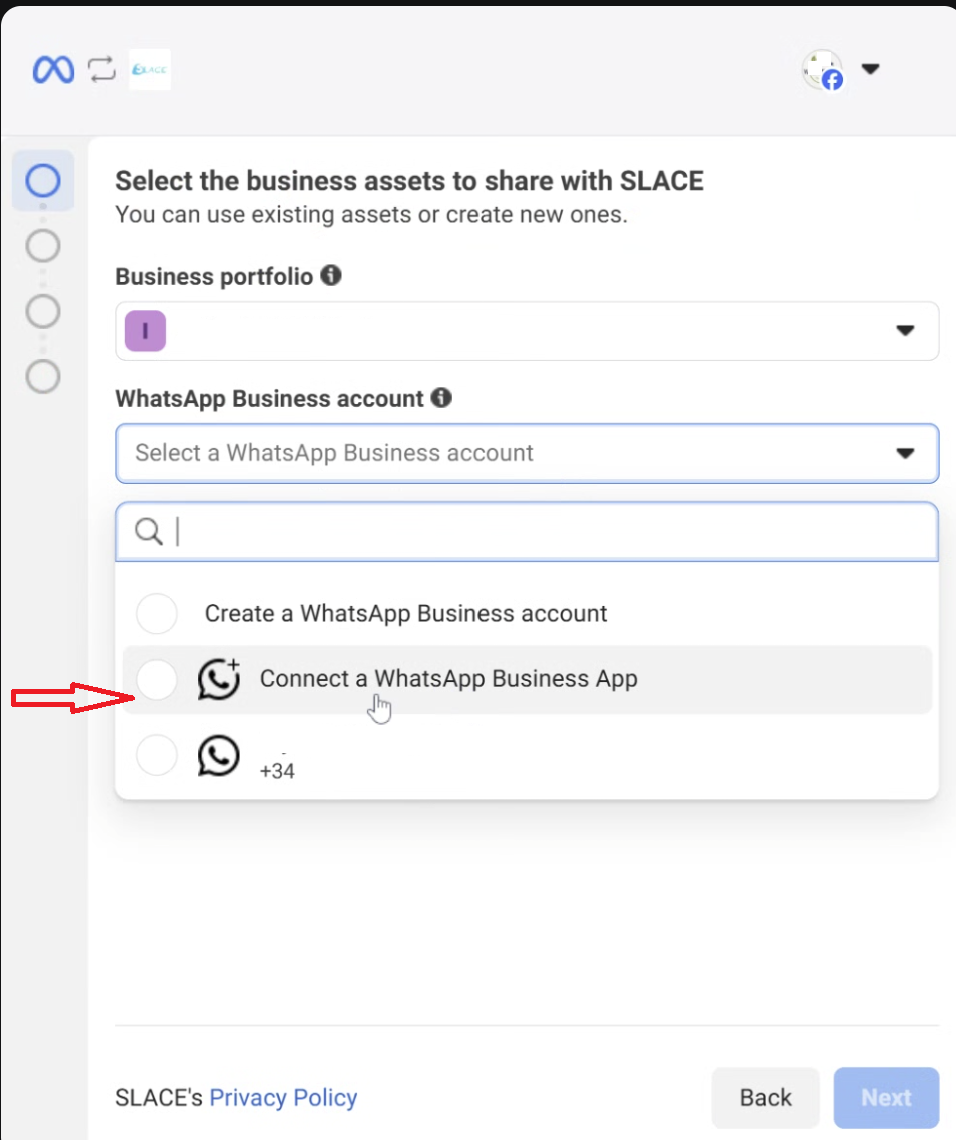Click the Facebook profile avatar icon

point(823,71)
